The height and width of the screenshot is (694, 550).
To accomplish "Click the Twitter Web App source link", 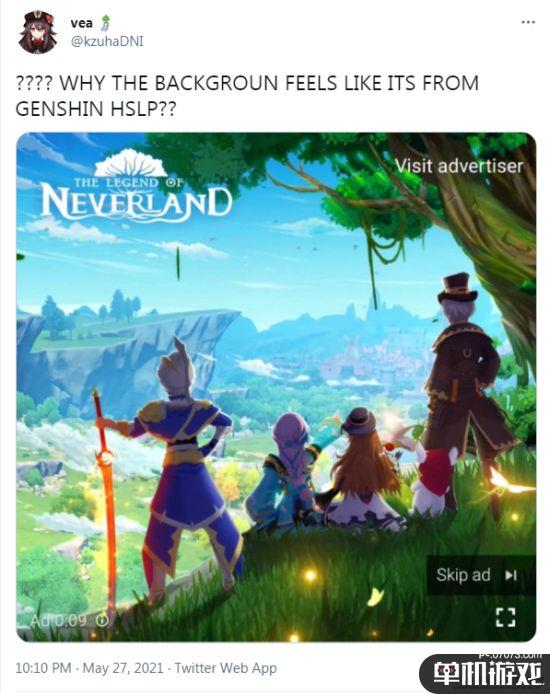I will (226, 668).
